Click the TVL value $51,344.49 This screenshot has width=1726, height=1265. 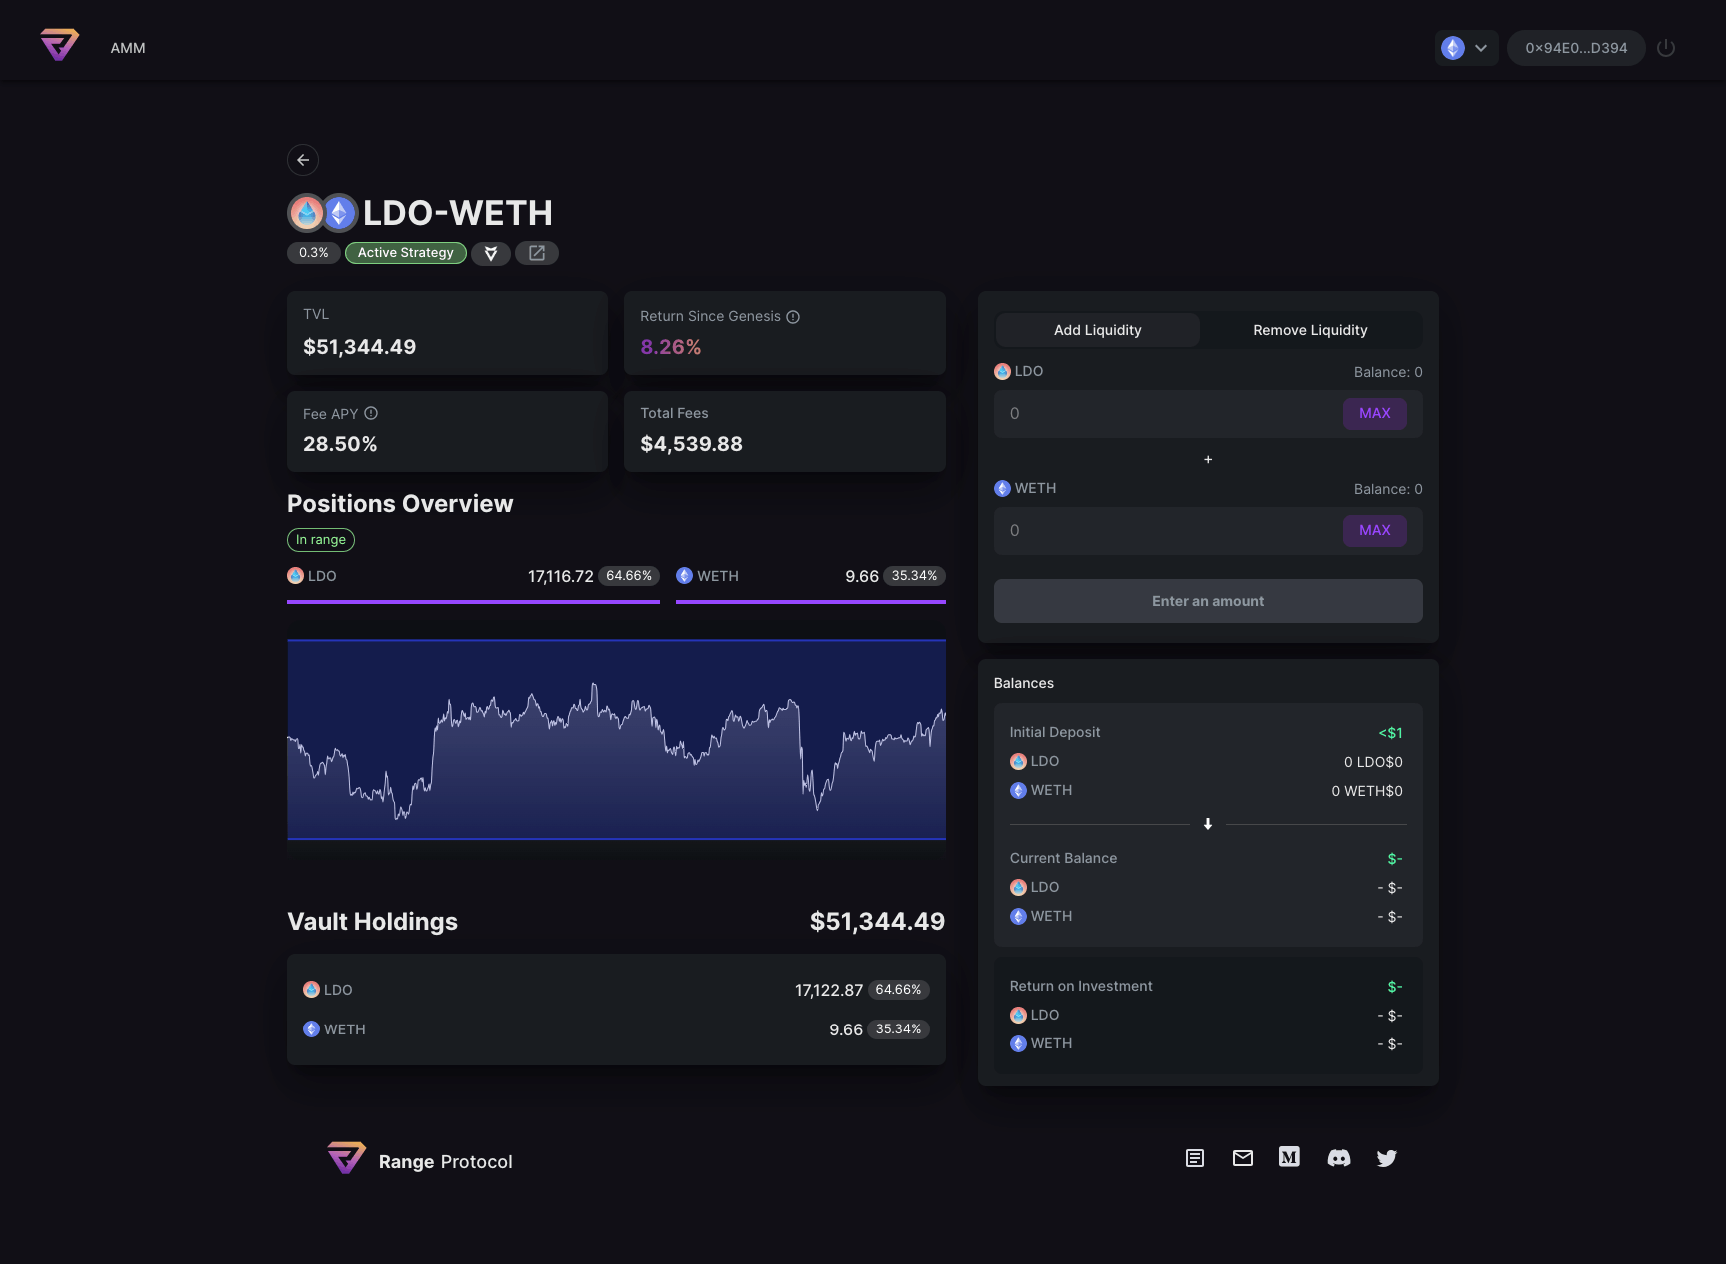[360, 347]
